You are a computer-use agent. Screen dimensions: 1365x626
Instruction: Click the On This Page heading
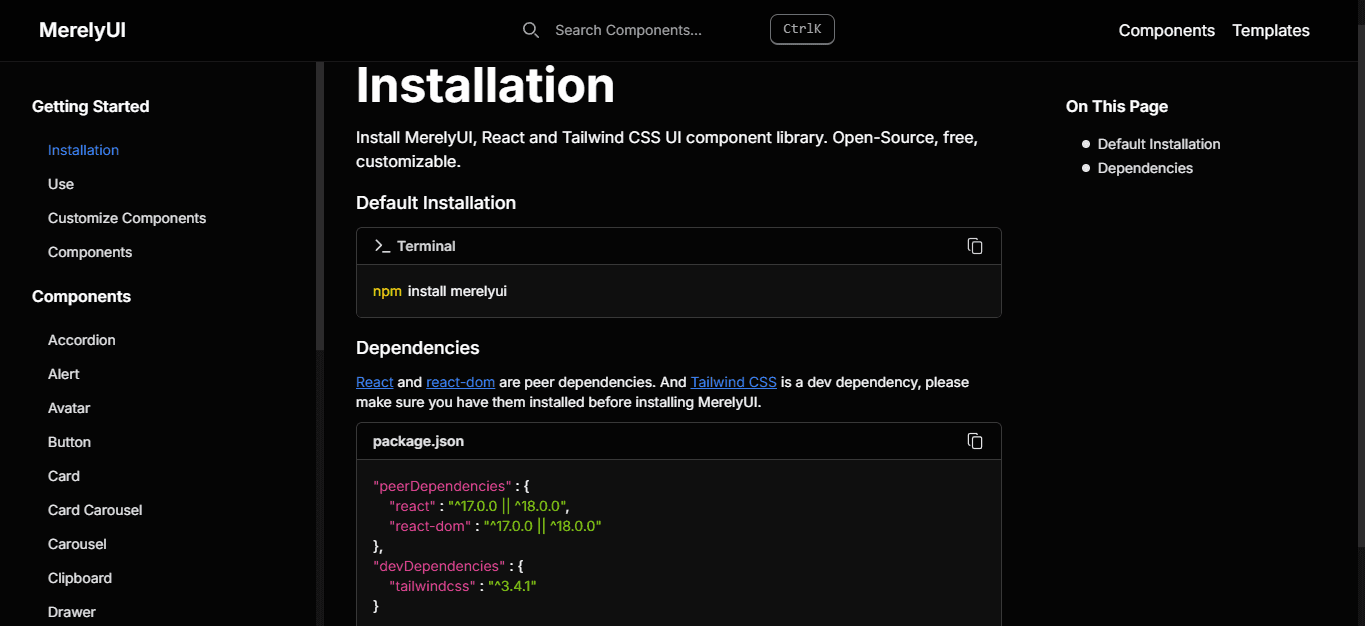tap(1117, 107)
